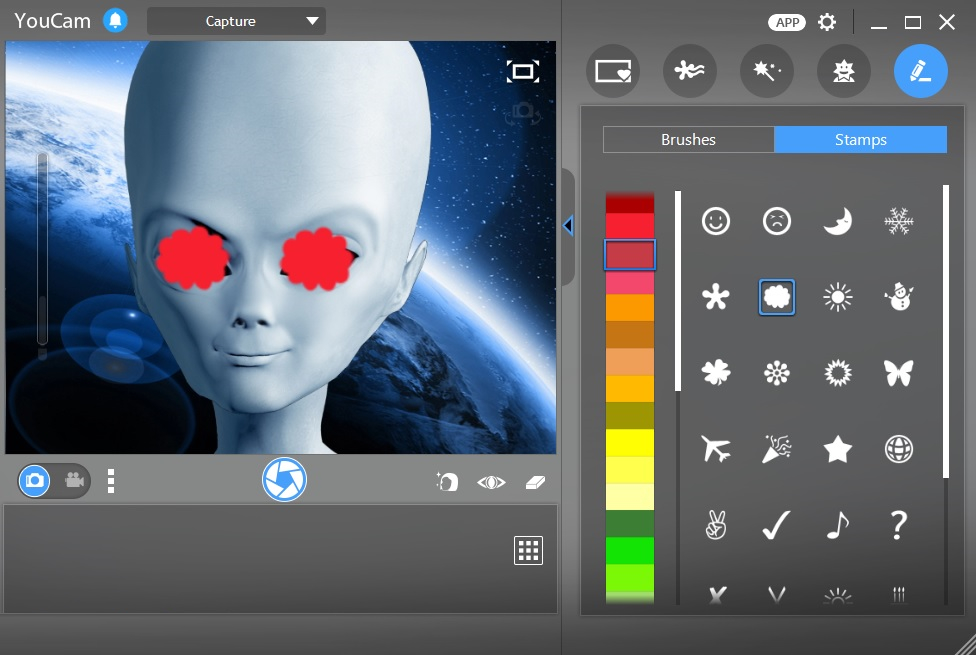Switch to the Stamps tab

860,139
